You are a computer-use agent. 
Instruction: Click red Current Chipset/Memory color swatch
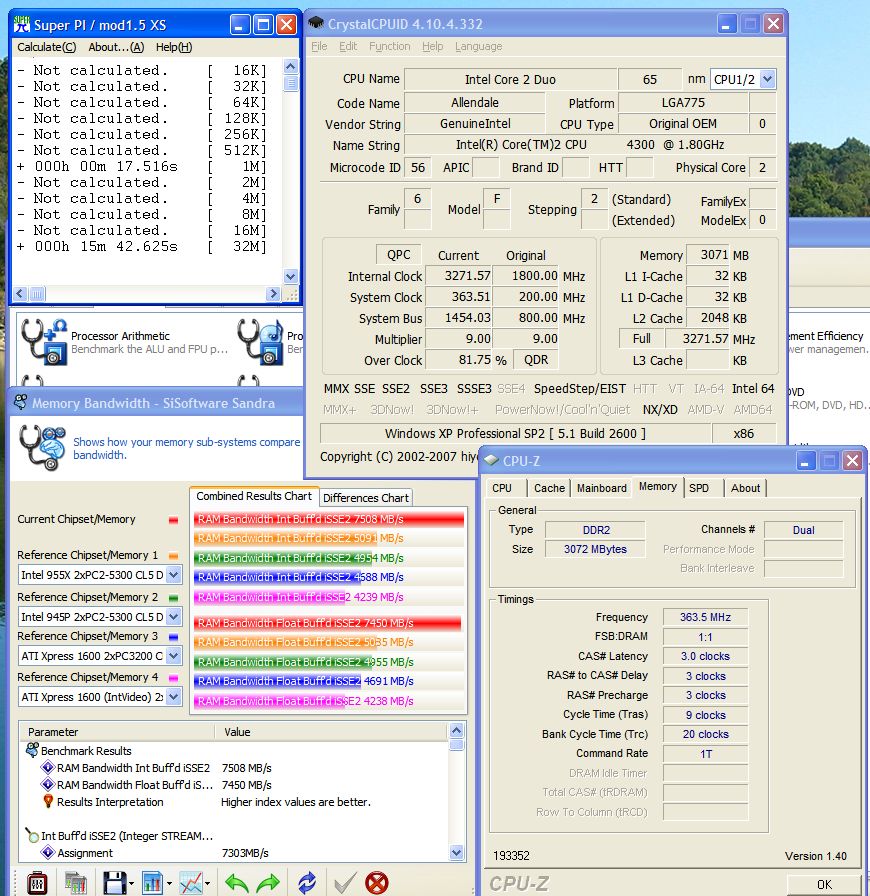(x=173, y=519)
